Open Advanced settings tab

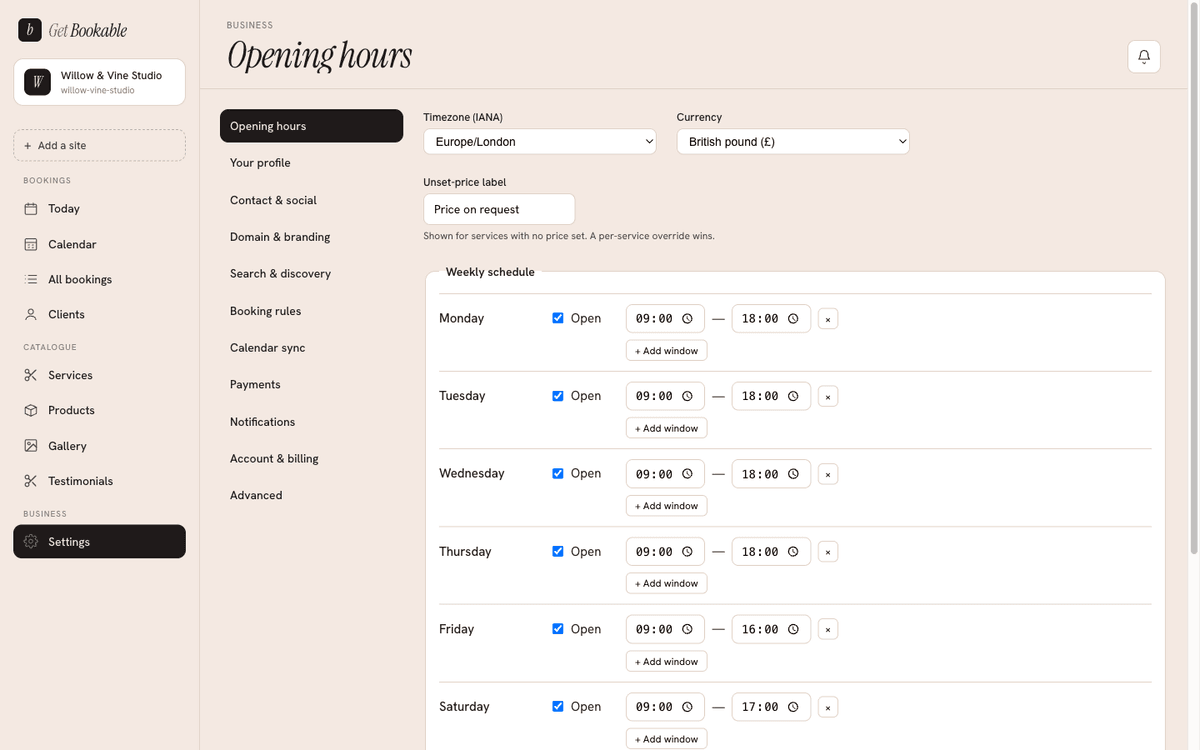(311, 496)
